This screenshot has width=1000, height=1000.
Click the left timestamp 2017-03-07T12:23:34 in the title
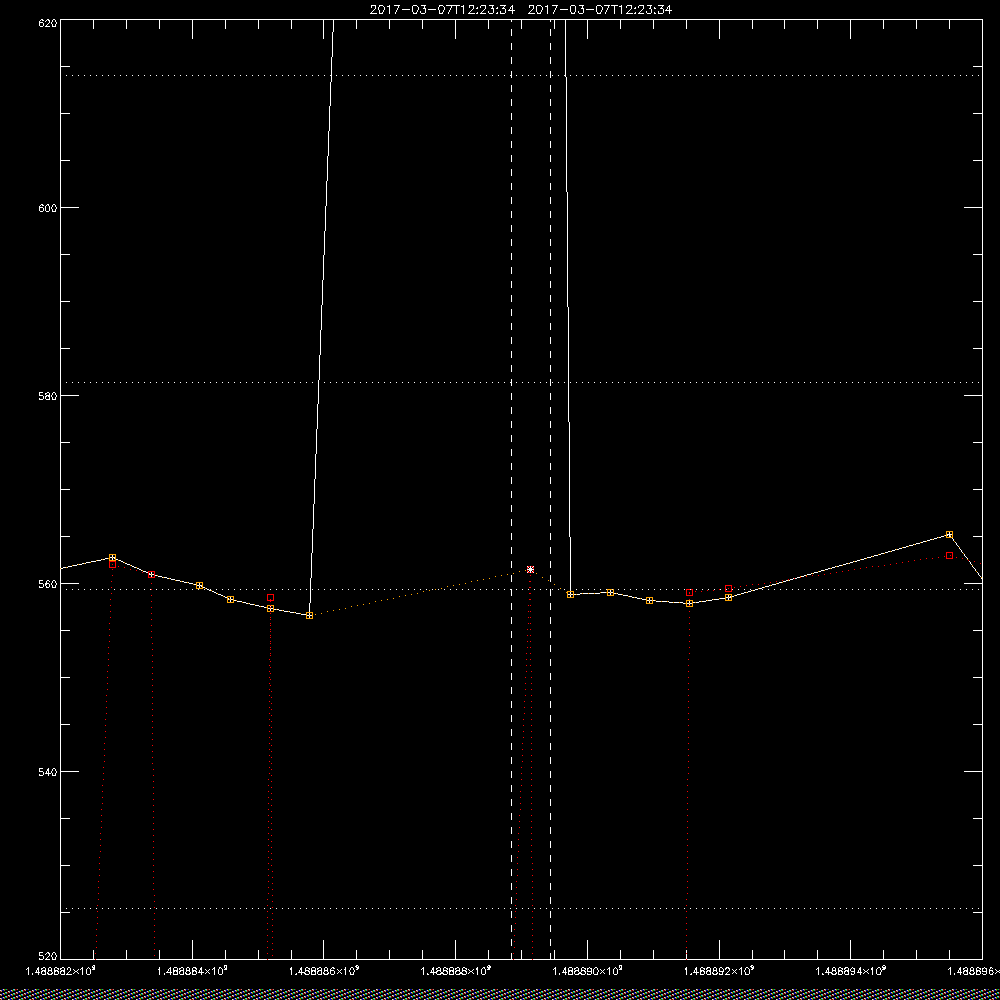pyautogui.click(x=442, y=10)
